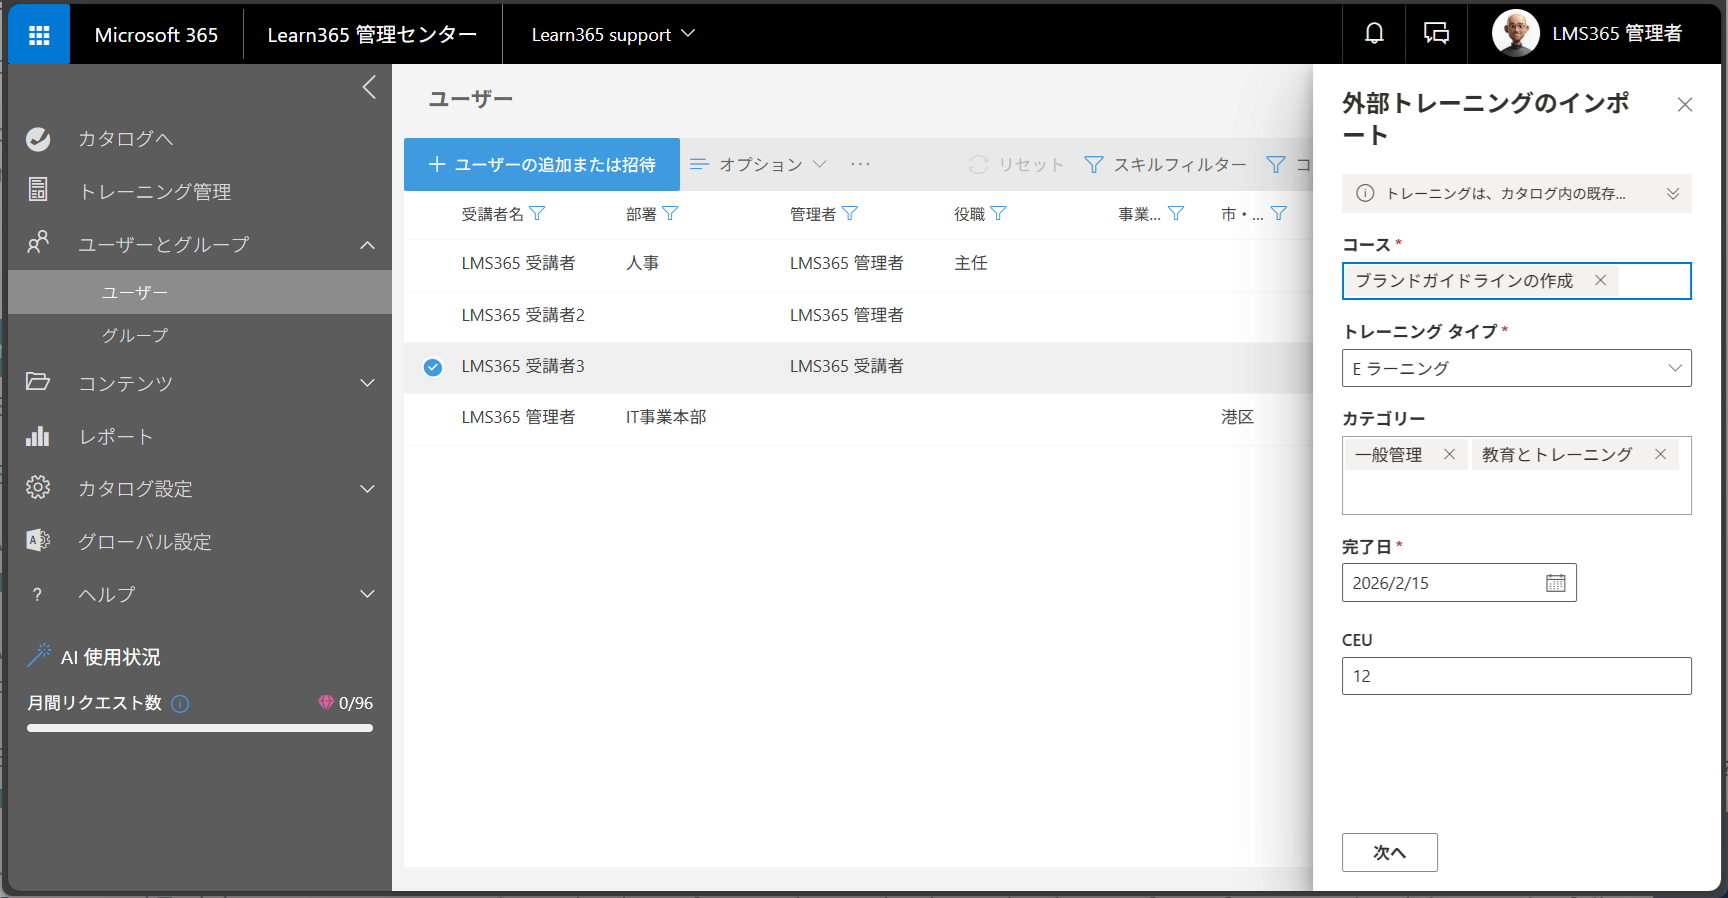Click the 完了日 date field 2026/2/15
The height and width of the screenshot is (898, 1728).
[1459, 583]
